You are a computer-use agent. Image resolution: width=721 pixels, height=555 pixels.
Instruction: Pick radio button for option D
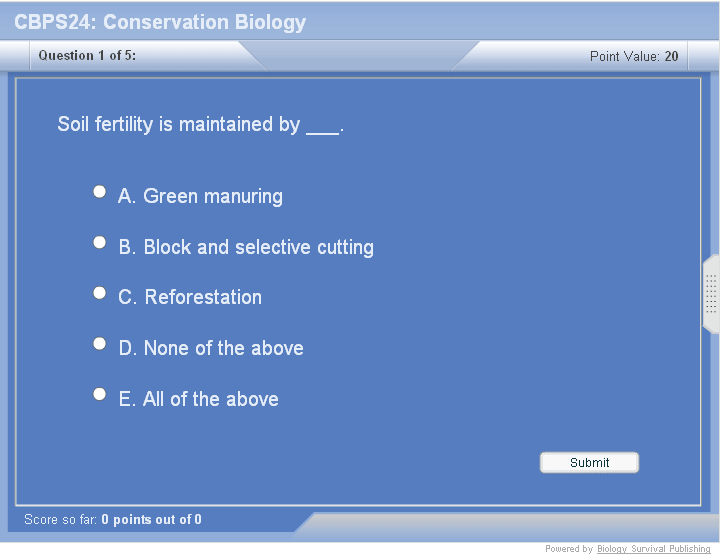pyautogui.click(x=99, y=343)
